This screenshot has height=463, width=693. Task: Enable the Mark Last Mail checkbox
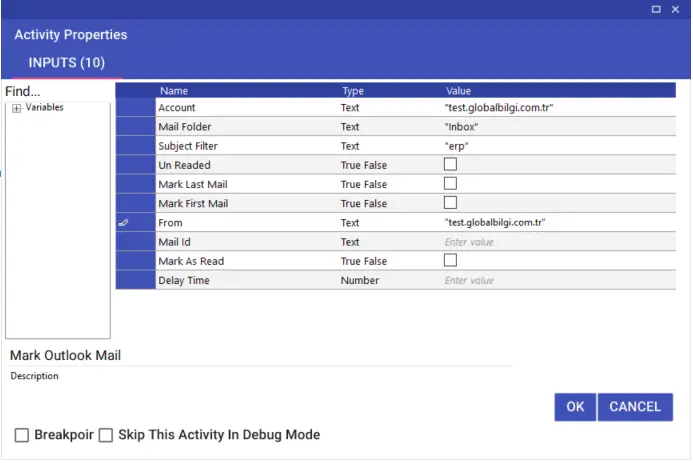450,184
